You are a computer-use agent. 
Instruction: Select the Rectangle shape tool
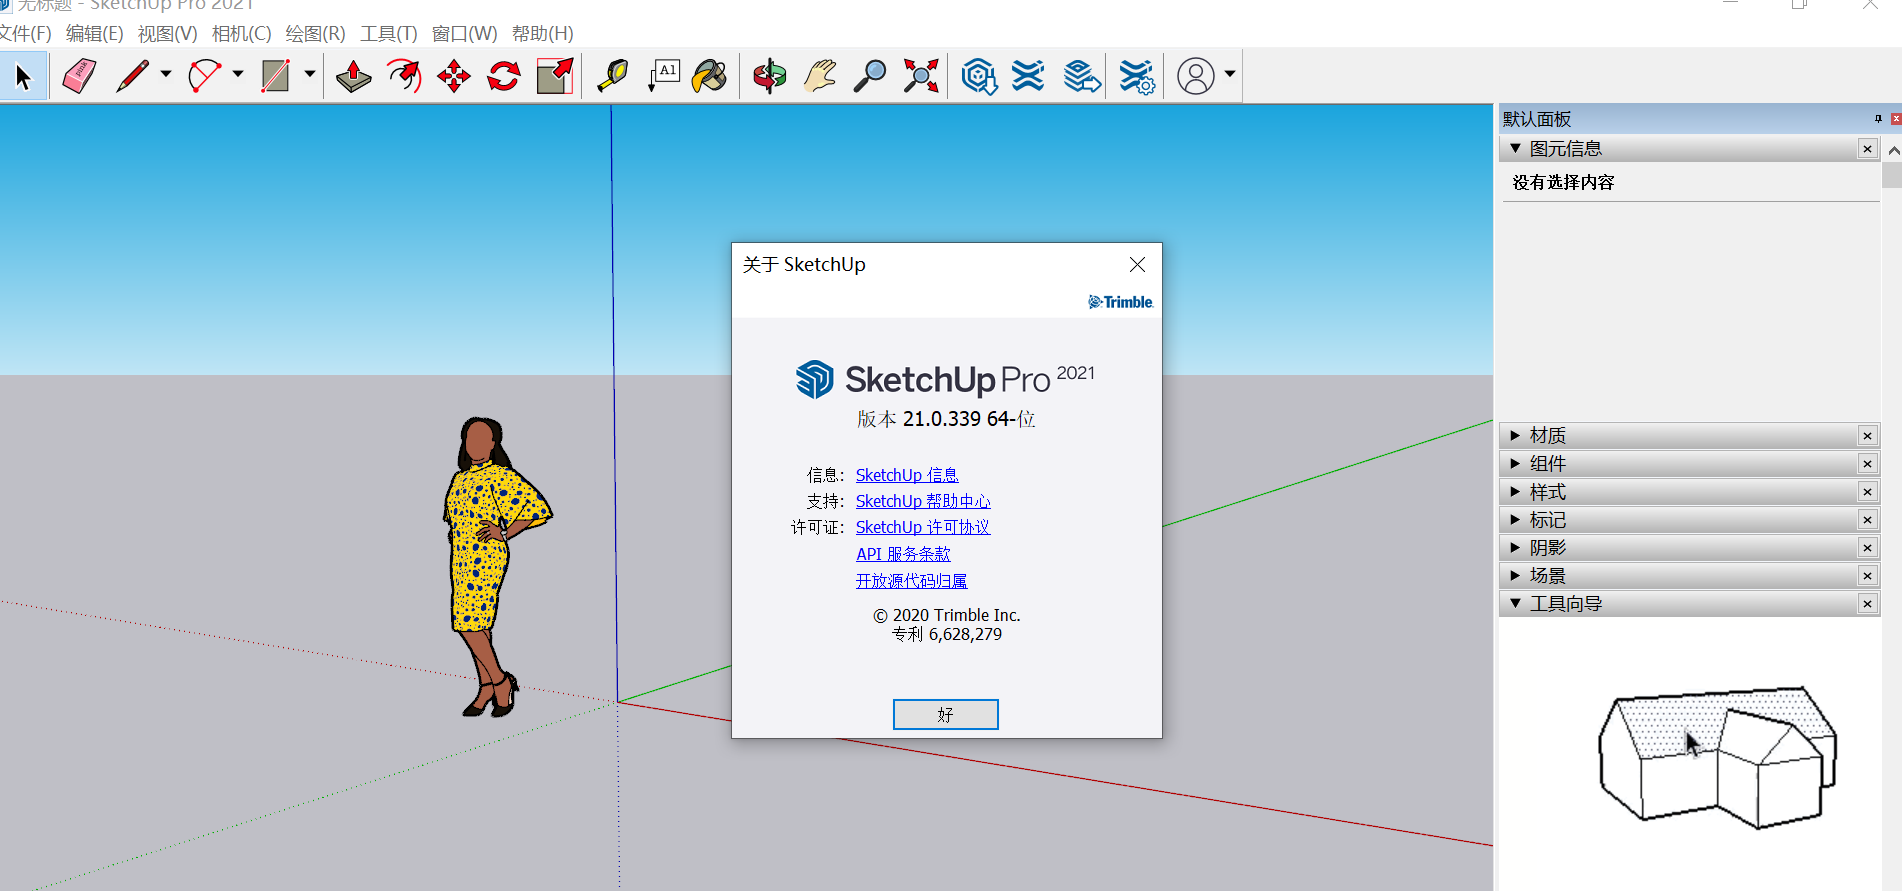pos(276,76)
